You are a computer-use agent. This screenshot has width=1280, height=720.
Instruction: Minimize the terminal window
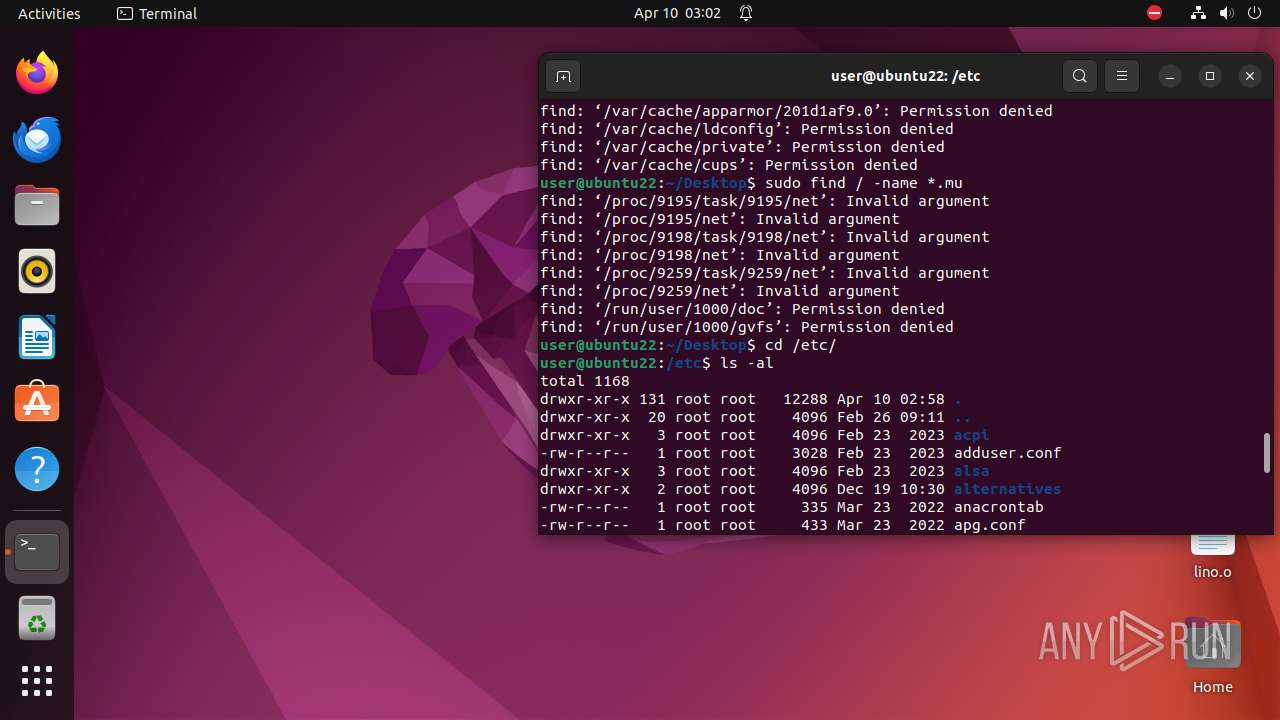(x=1170, y=76)
